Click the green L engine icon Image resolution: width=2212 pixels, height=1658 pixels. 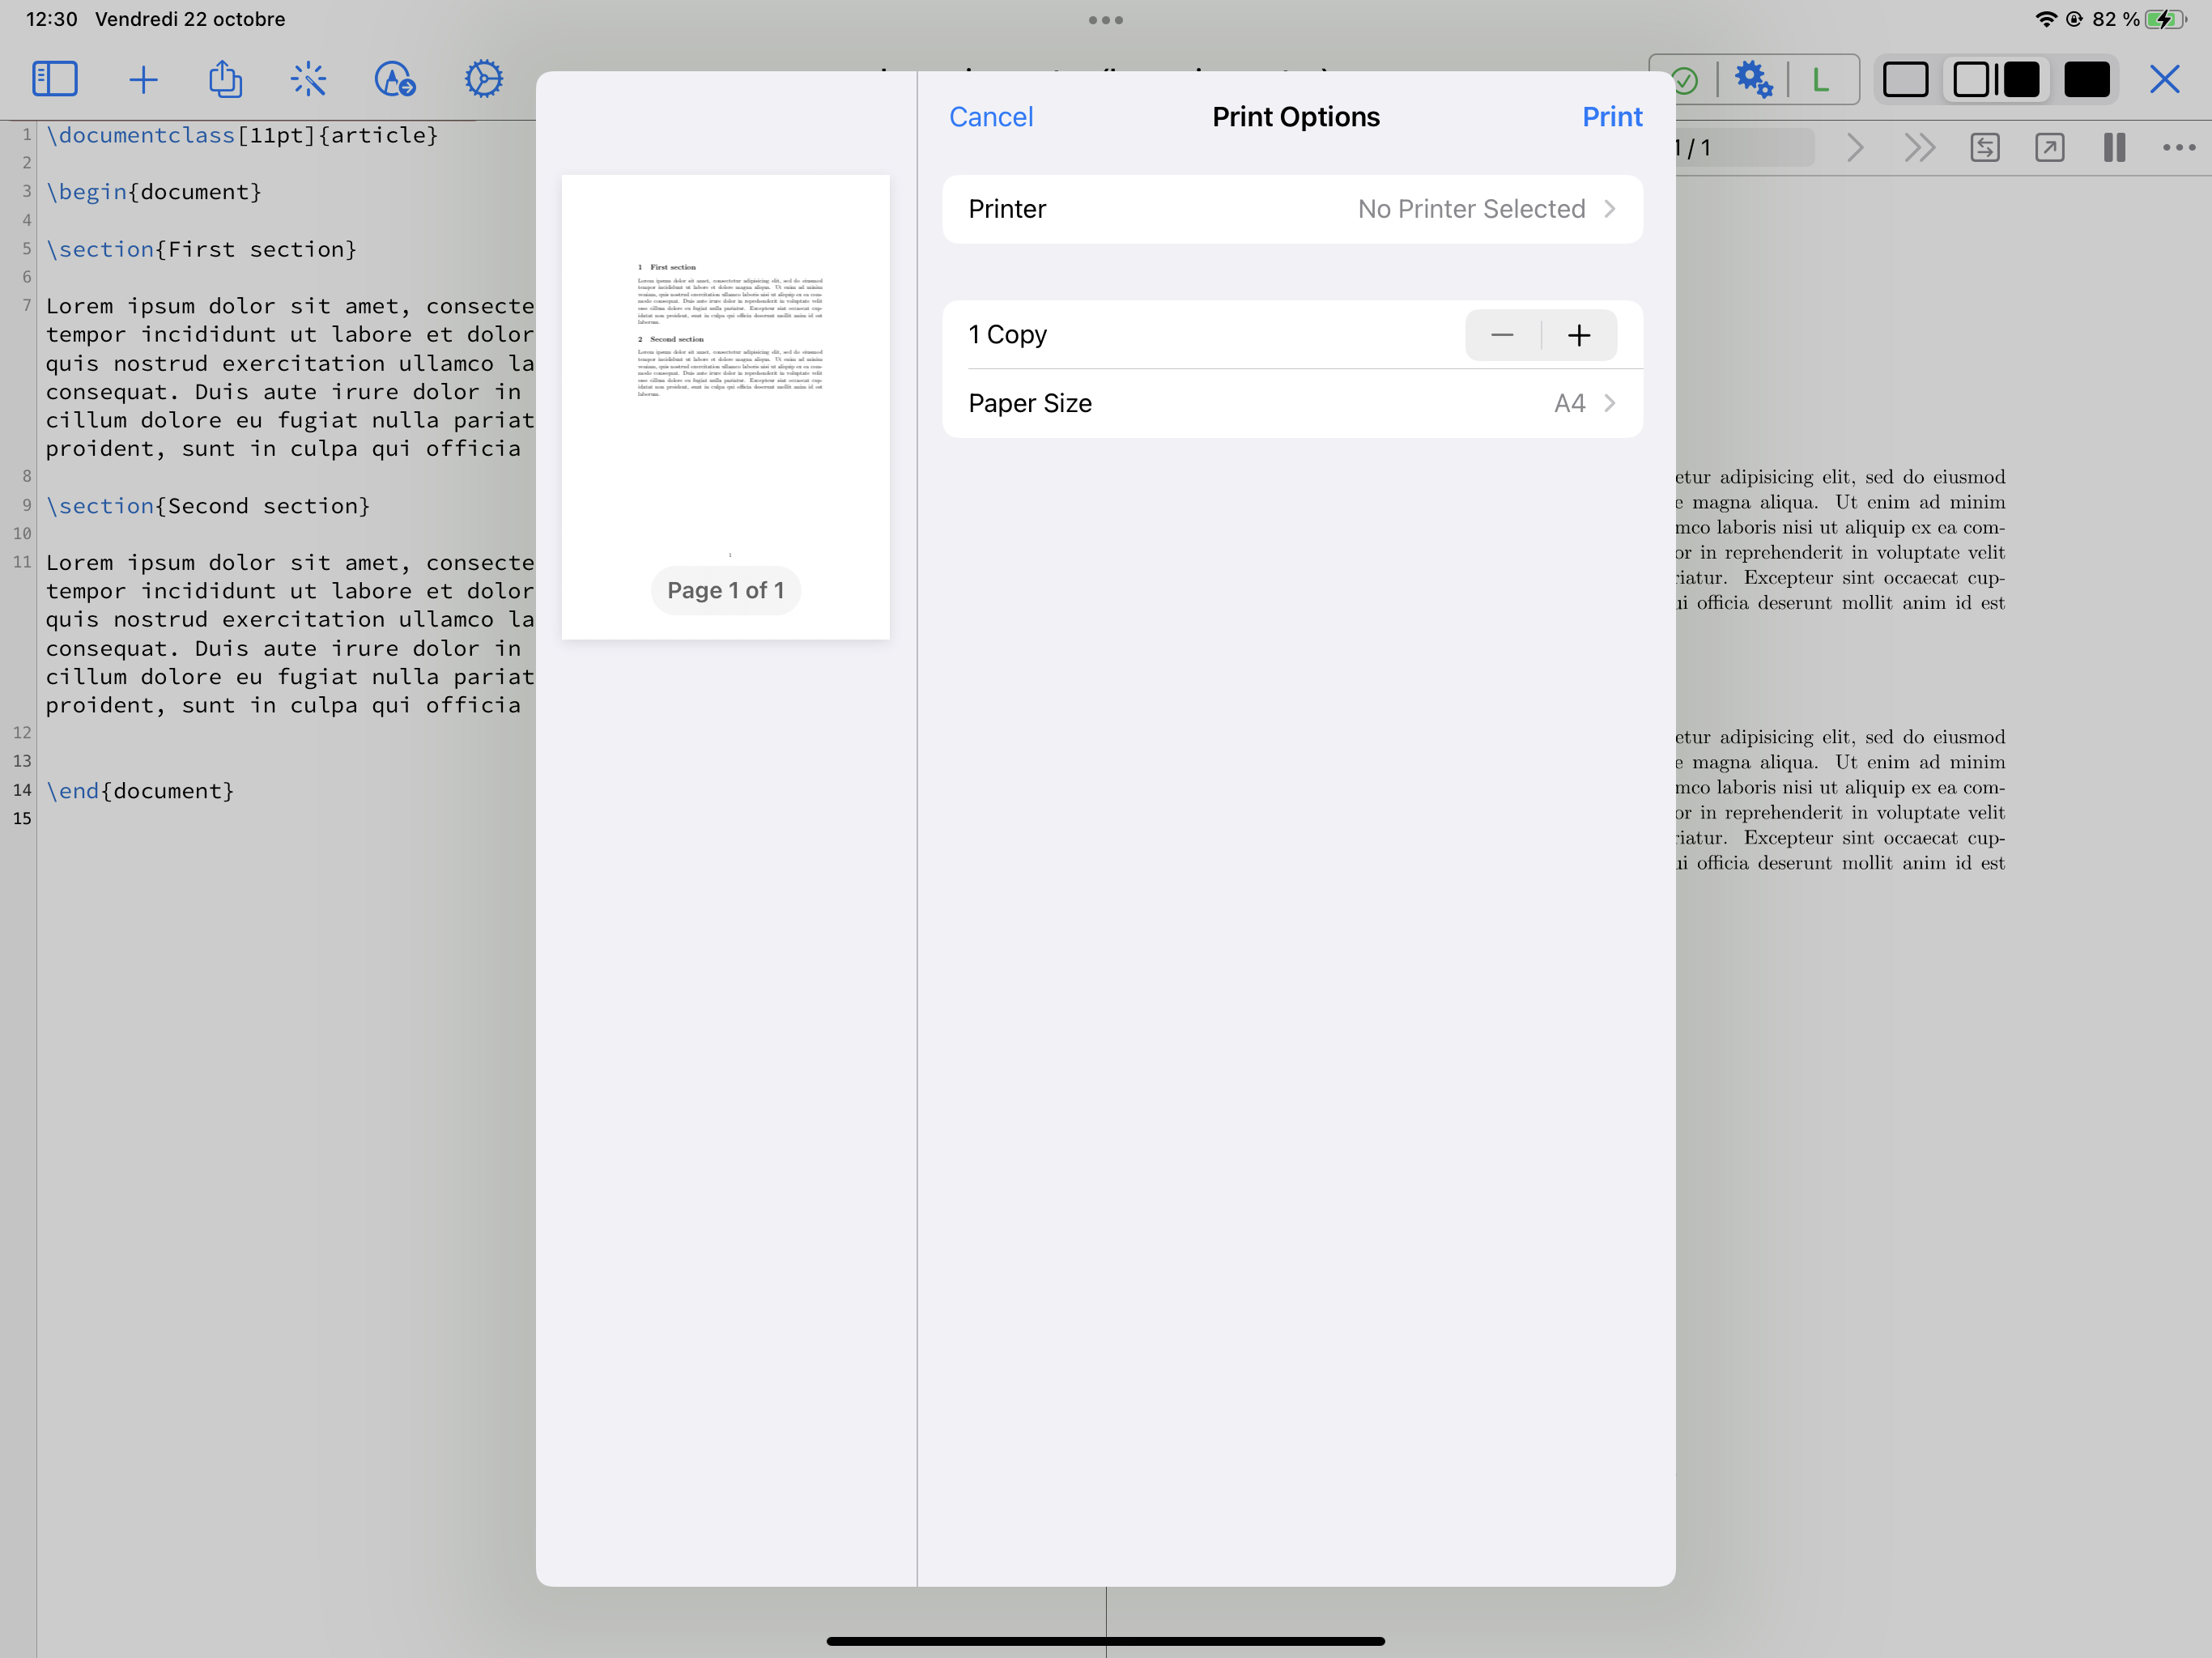click(x=1821, y=80)
